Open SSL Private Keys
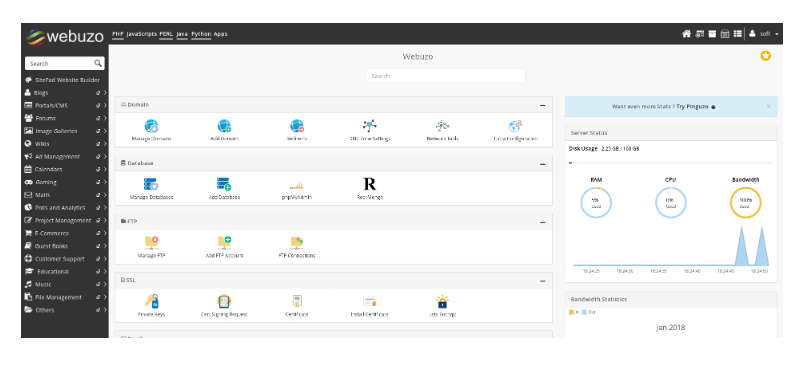The width and height of the screenshot is (792, 389). (152, 301)
